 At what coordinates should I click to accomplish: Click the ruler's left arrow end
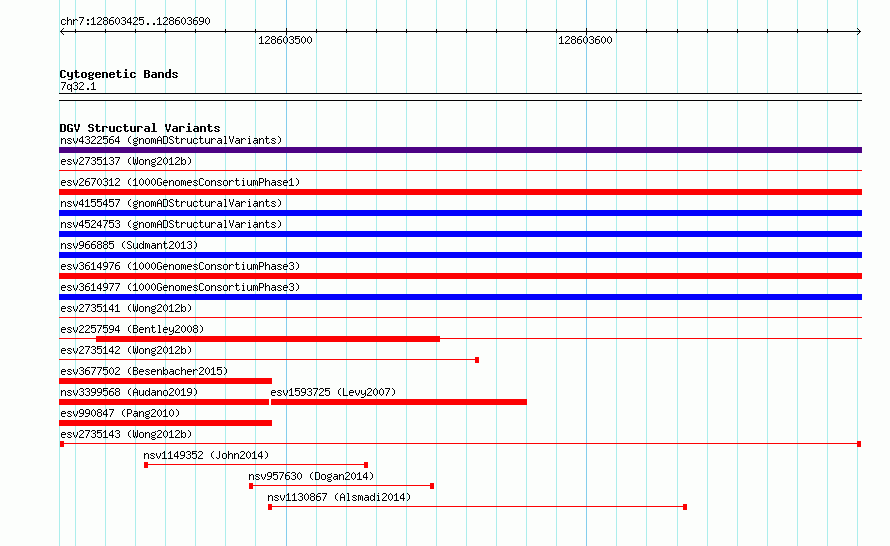[x=62, y=32]
